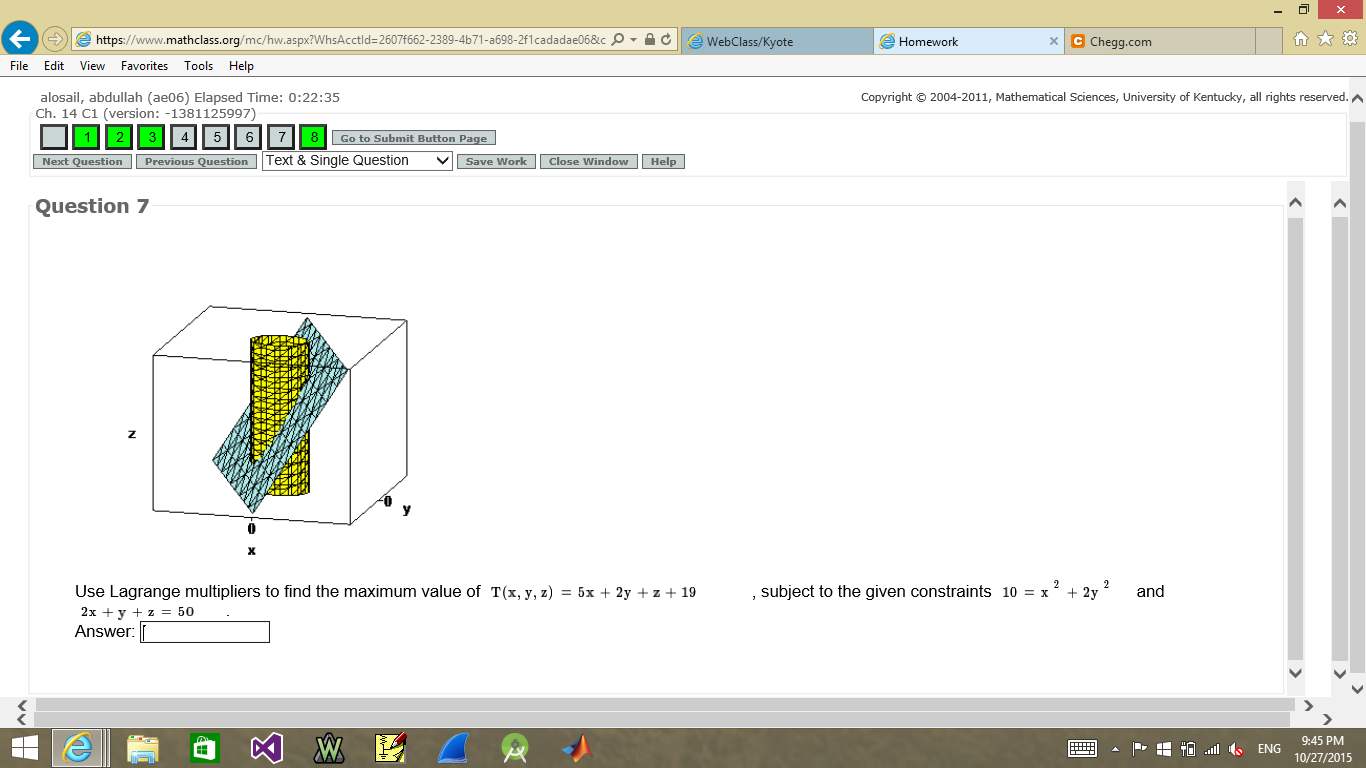This screenshot has width=1366, height=768.
Task: Click the Go to Submit Button Page button
Action: click(413, 138)
